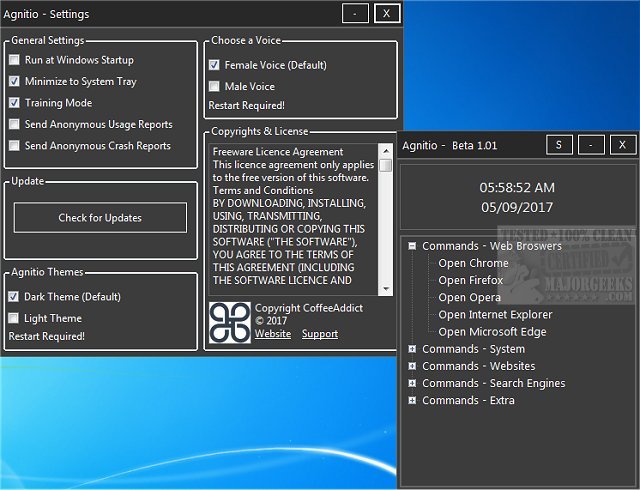Enable Send Anonymous Crash Reports
This screenshot has height=490, width=640.
click(14, 145)
